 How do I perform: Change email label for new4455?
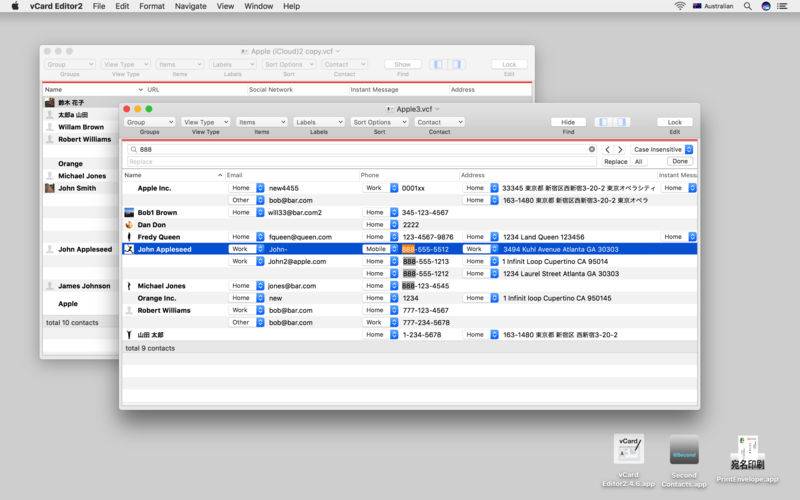pyautogui.click(x=246, y=188)
